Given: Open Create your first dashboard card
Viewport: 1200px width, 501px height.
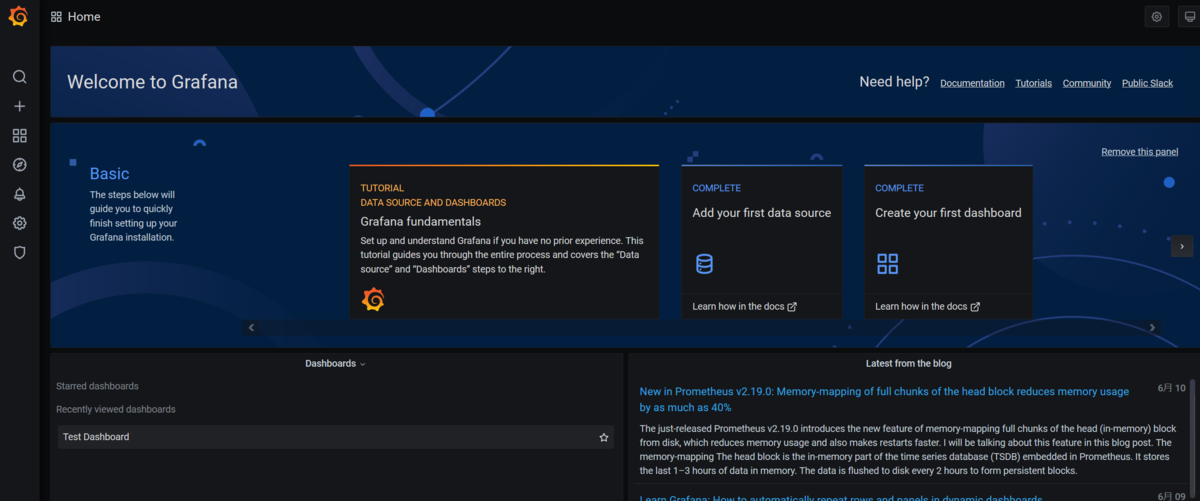Looking at the screenshot, I should pyautogui.click(x=948, y=242).
